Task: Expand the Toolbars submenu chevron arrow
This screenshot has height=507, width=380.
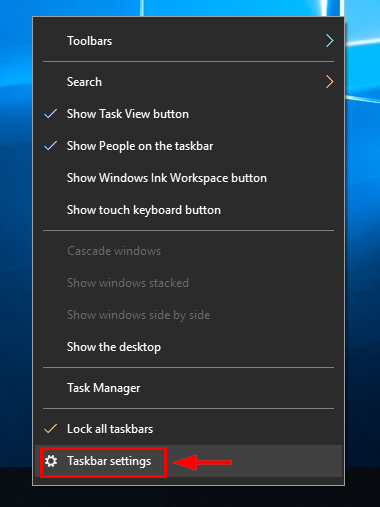Action: pyautogui.click(x=329, y=41)
